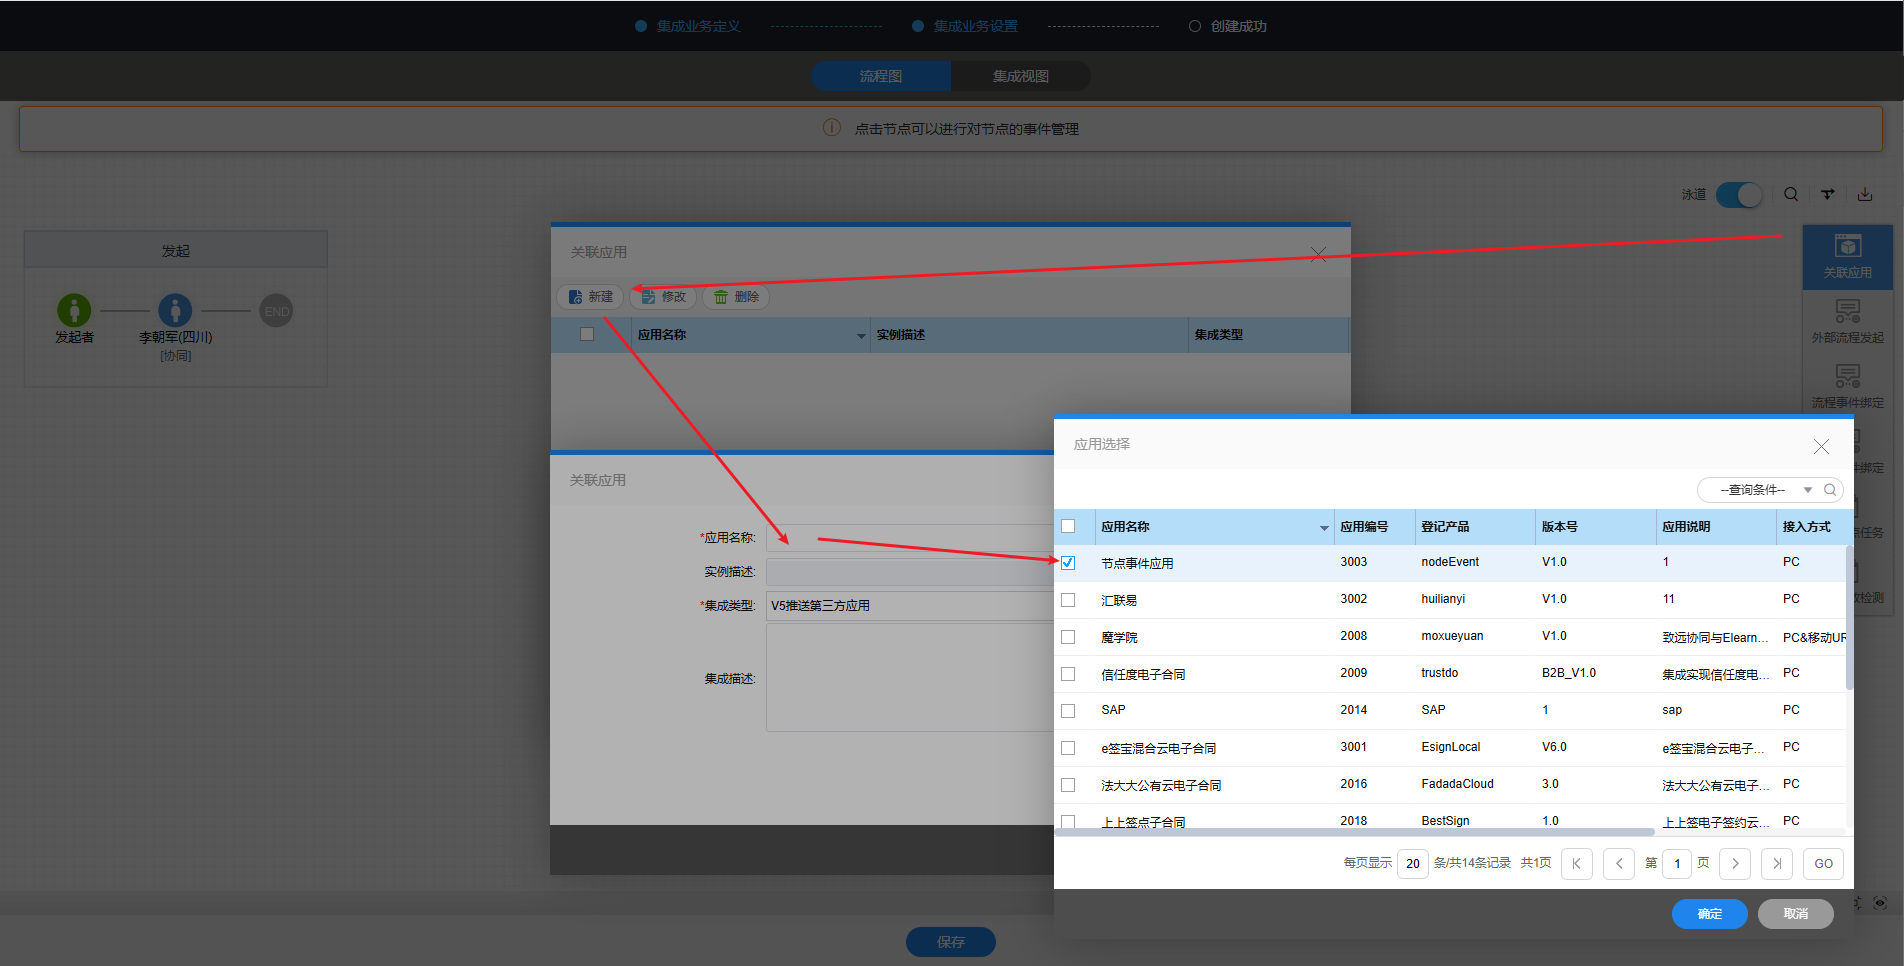This screenshot has height=966, width=1904.
Task: Check the e签宝混合云电子合同 row checkbox
Action: (x=1068, y=748)
